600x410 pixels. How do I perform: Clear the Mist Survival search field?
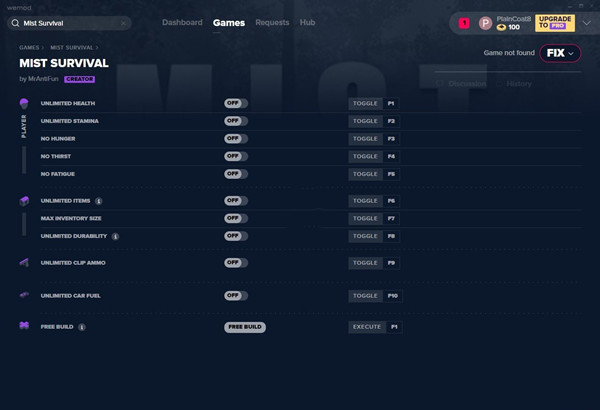pyautogui.click(x=123, y=23)
